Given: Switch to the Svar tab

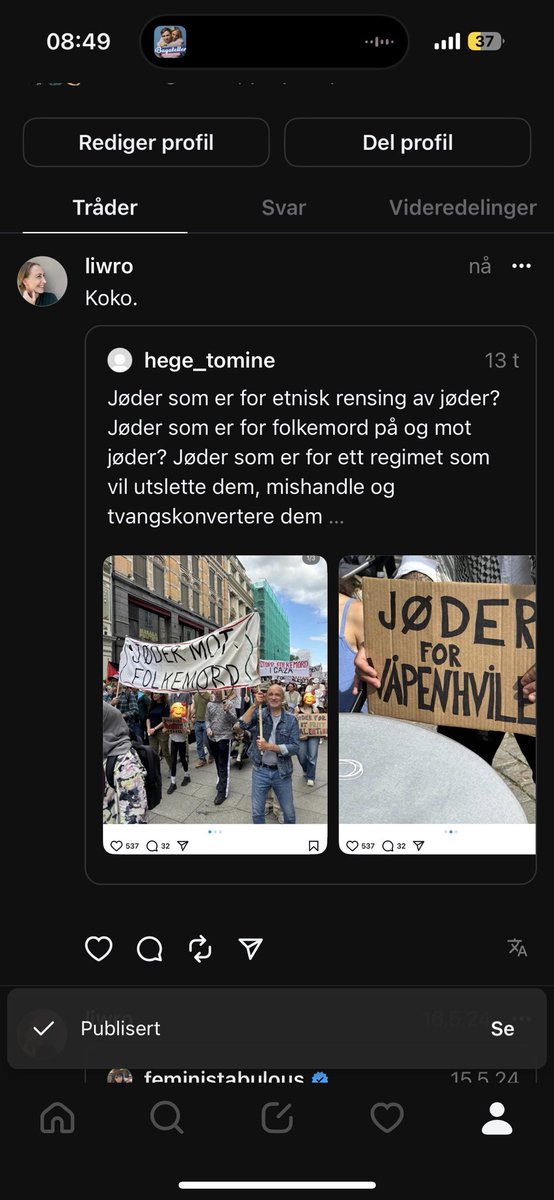Looking at the screenshot, I should [284, 208].
